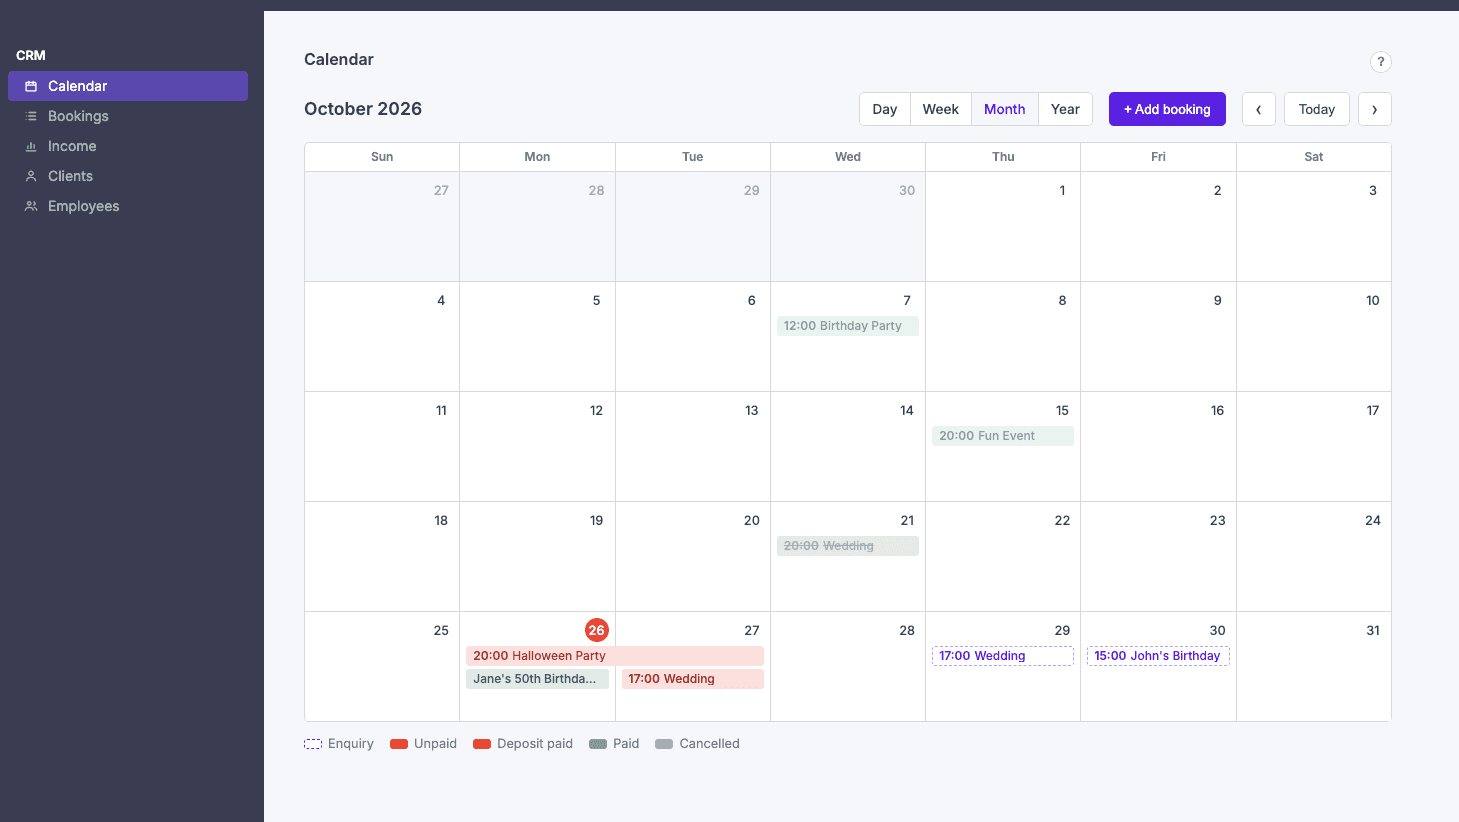Click the Sat column header
1459x822 pixels.
1314,157
